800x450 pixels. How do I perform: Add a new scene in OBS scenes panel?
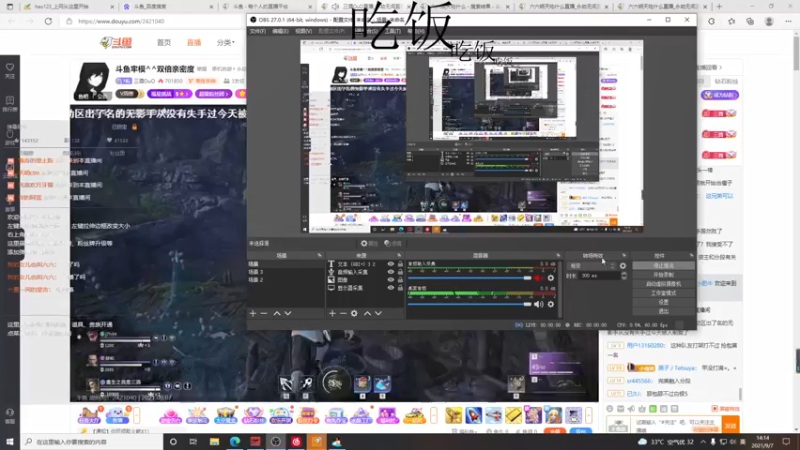point(253,313)
